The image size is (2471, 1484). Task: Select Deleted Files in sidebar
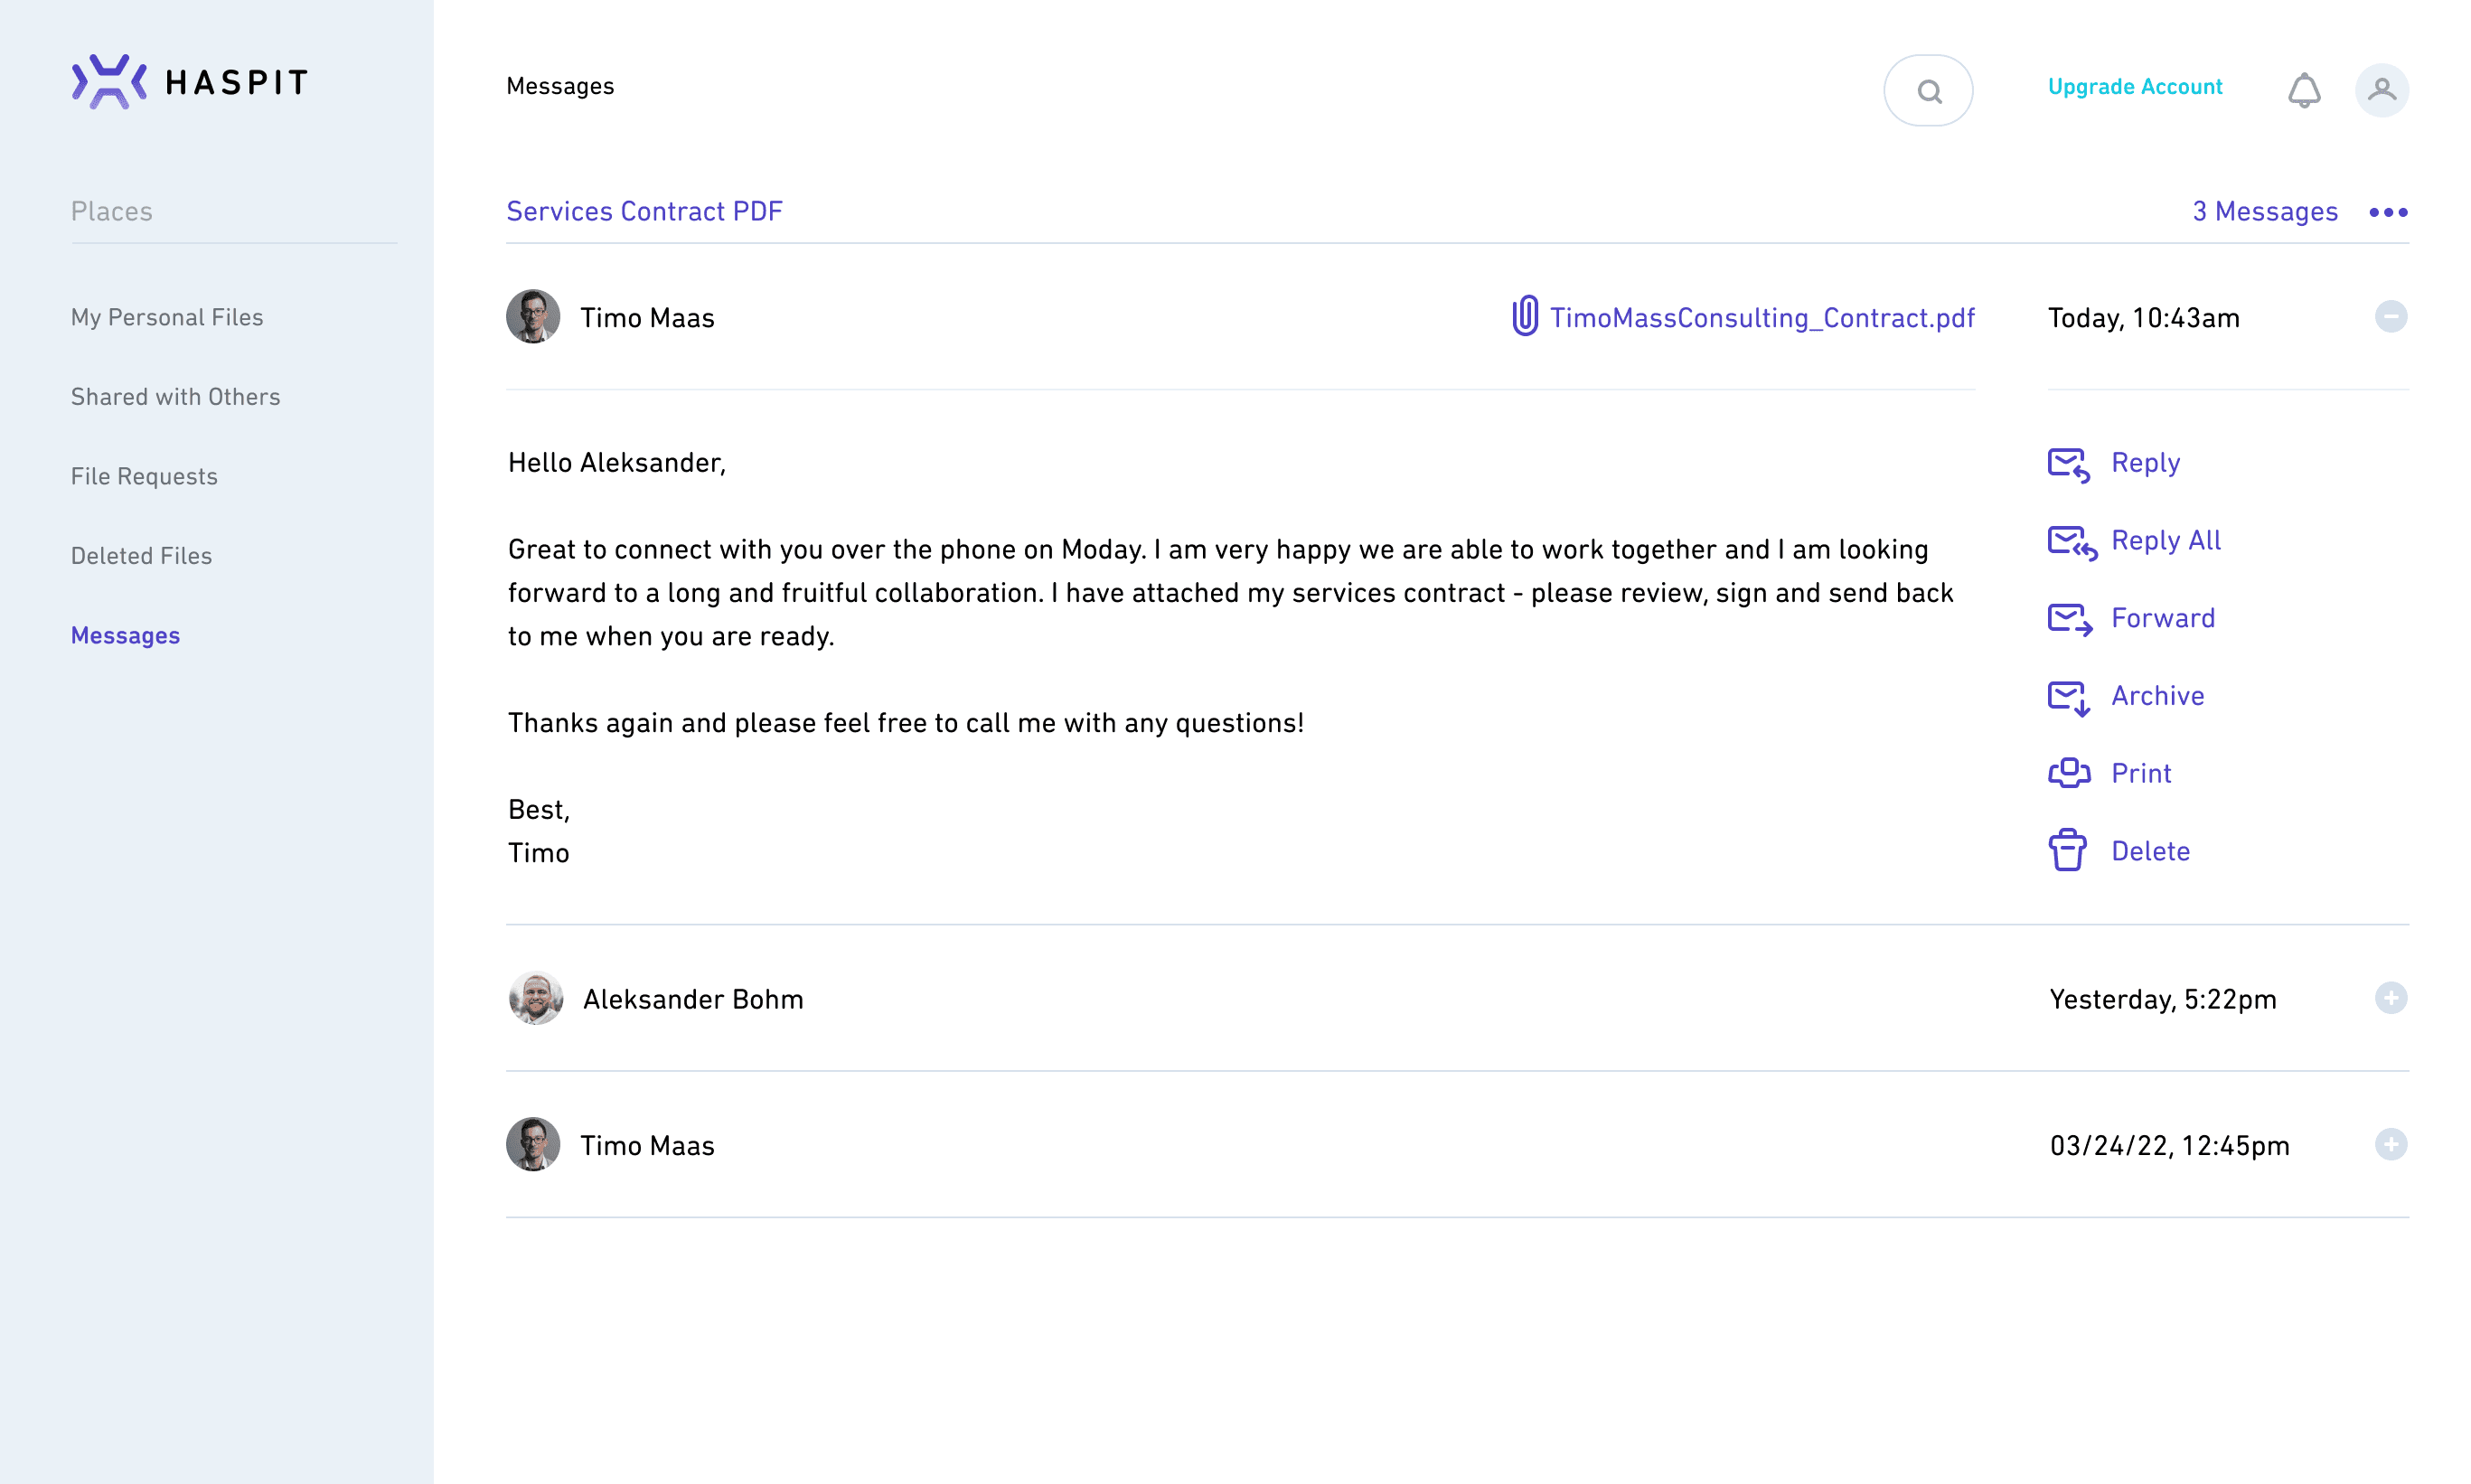click(141, 556)
